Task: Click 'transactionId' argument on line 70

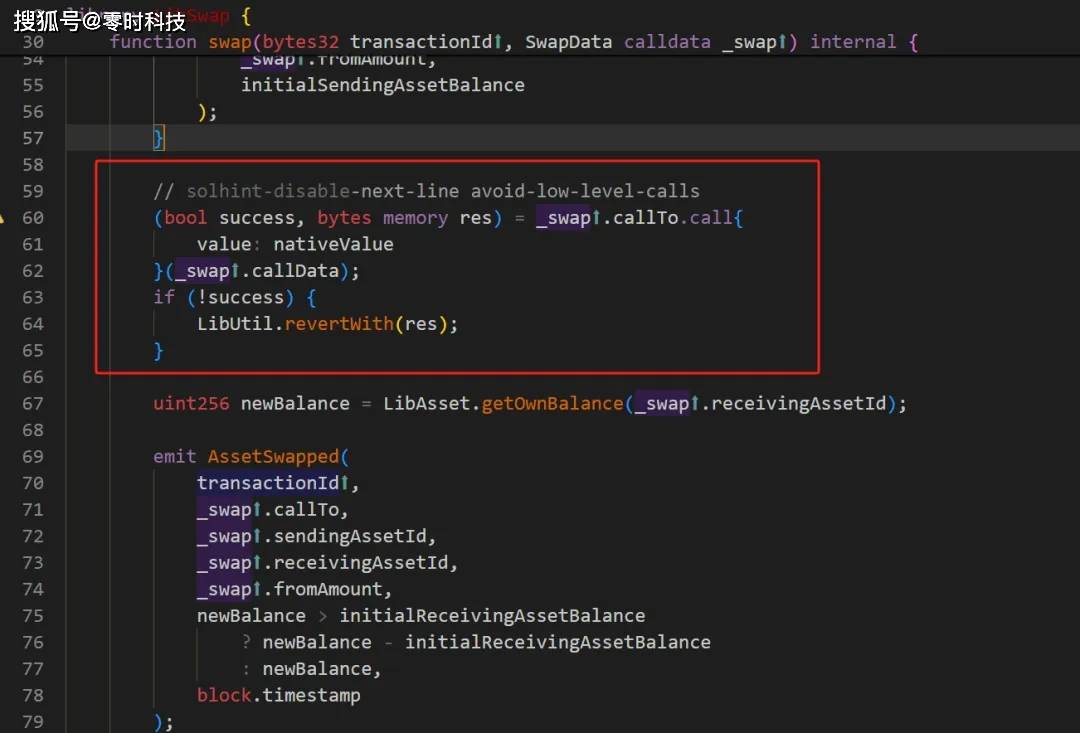Action: pyautogui.click(x=268, y=483)
